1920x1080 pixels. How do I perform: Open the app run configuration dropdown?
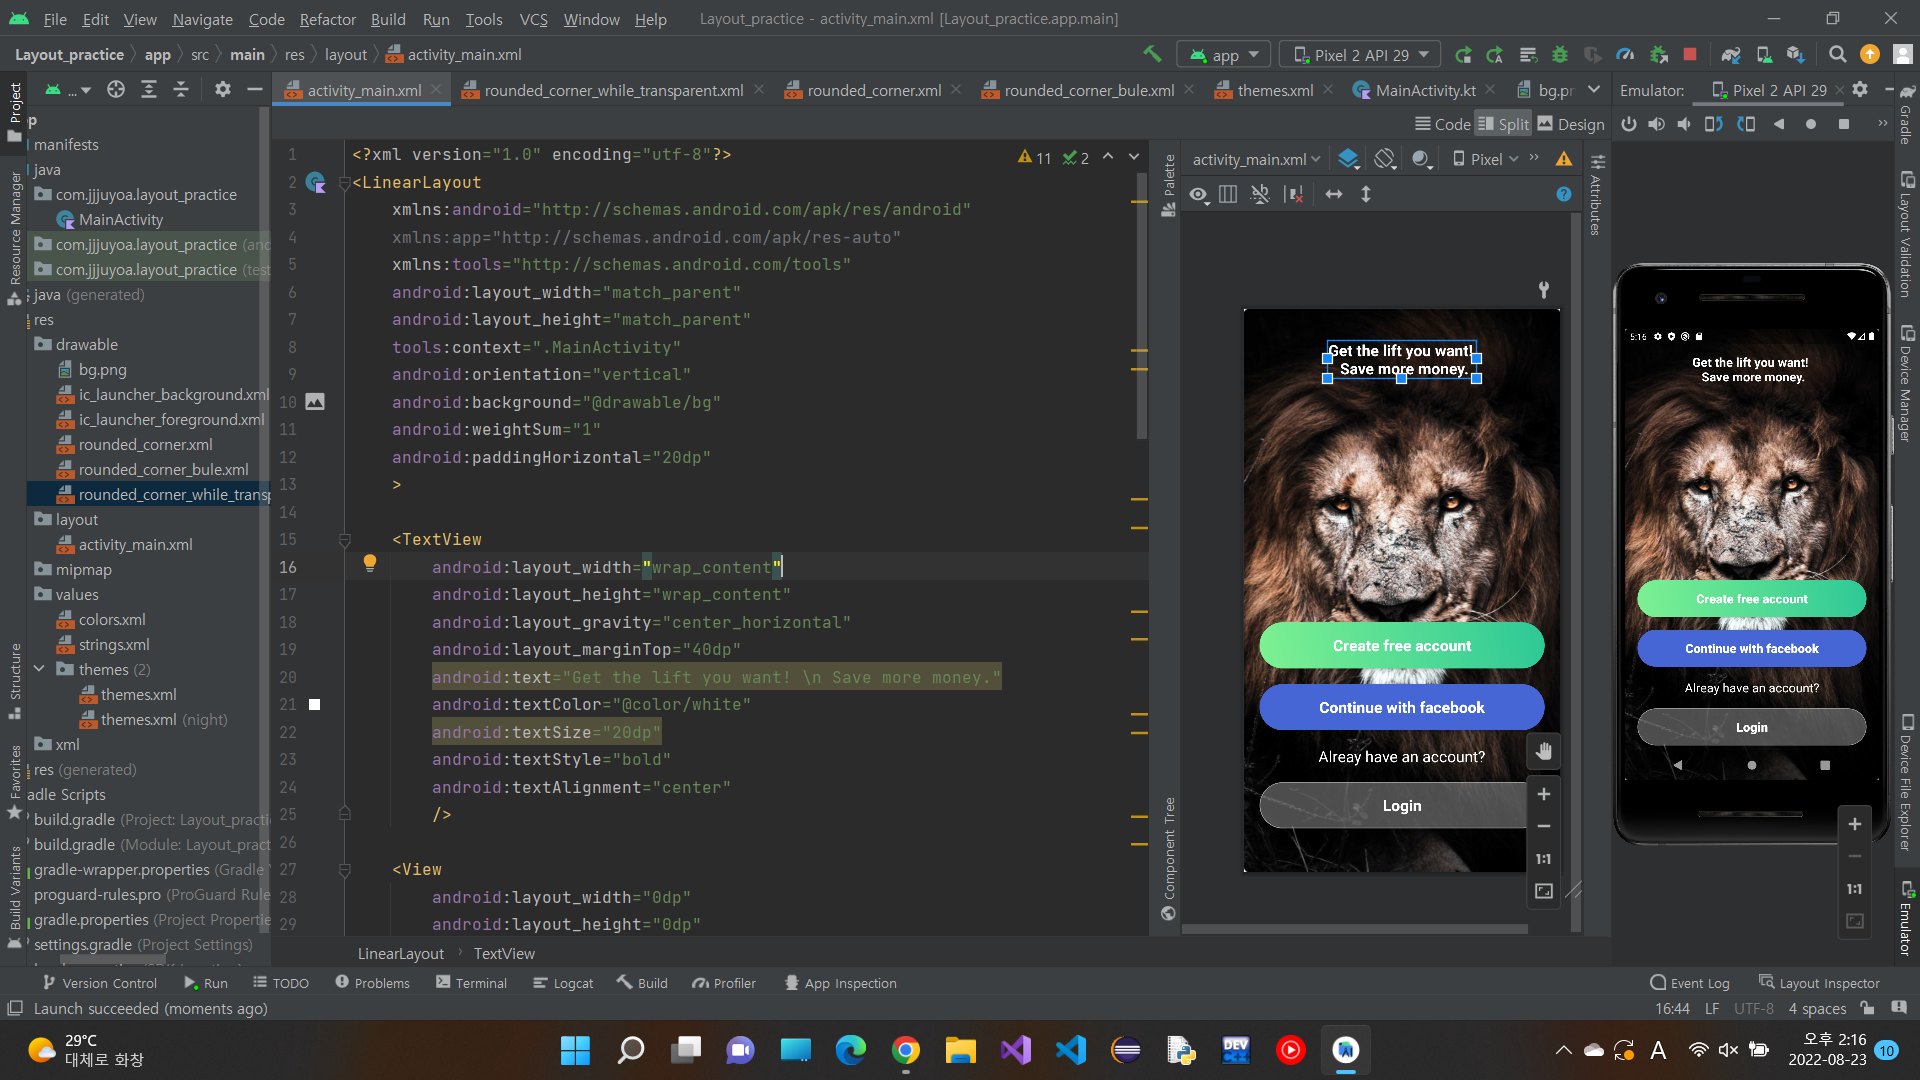[x=1224, y=55]
